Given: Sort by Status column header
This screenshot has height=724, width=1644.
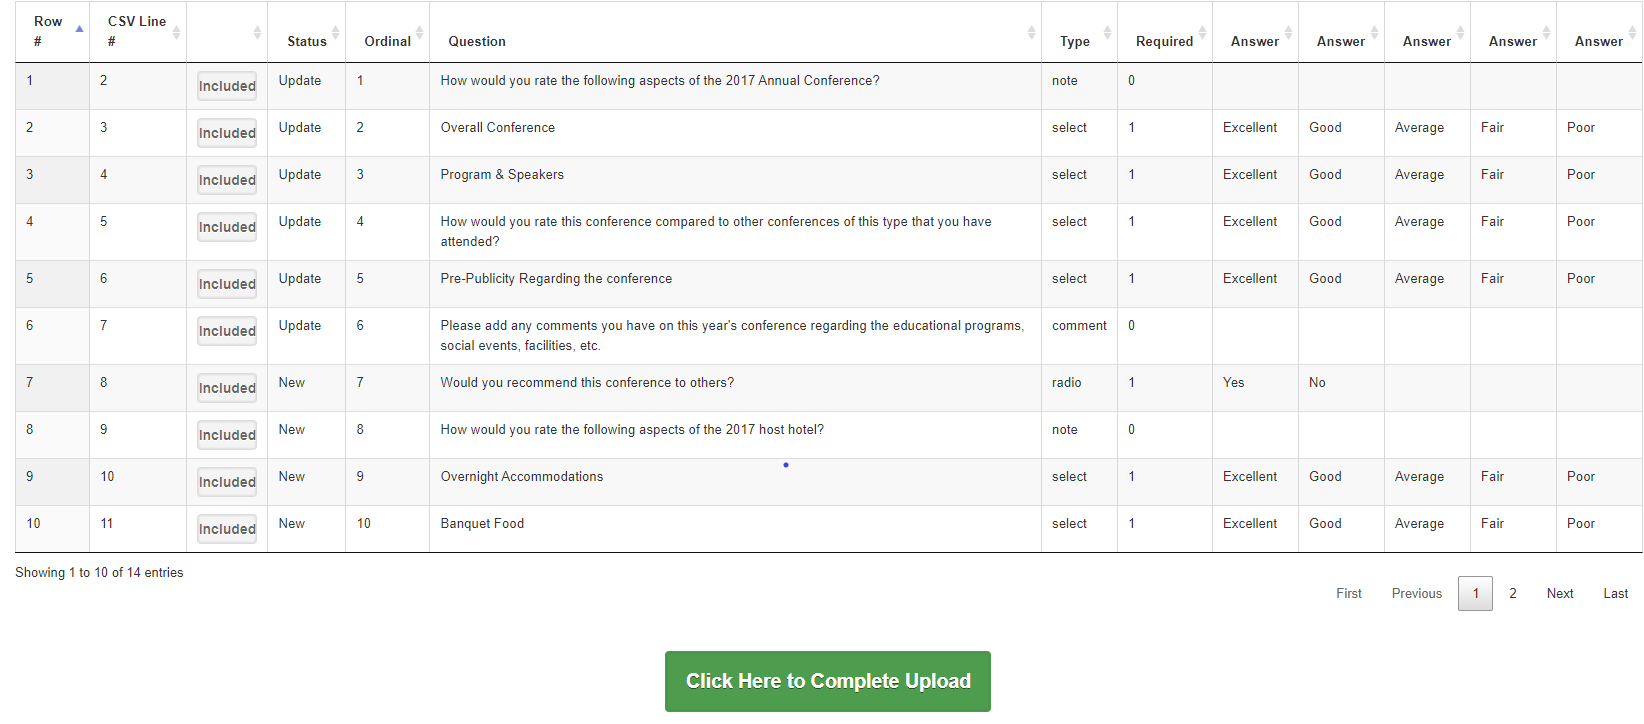Looking at the screenshot, I should [306, 41].
